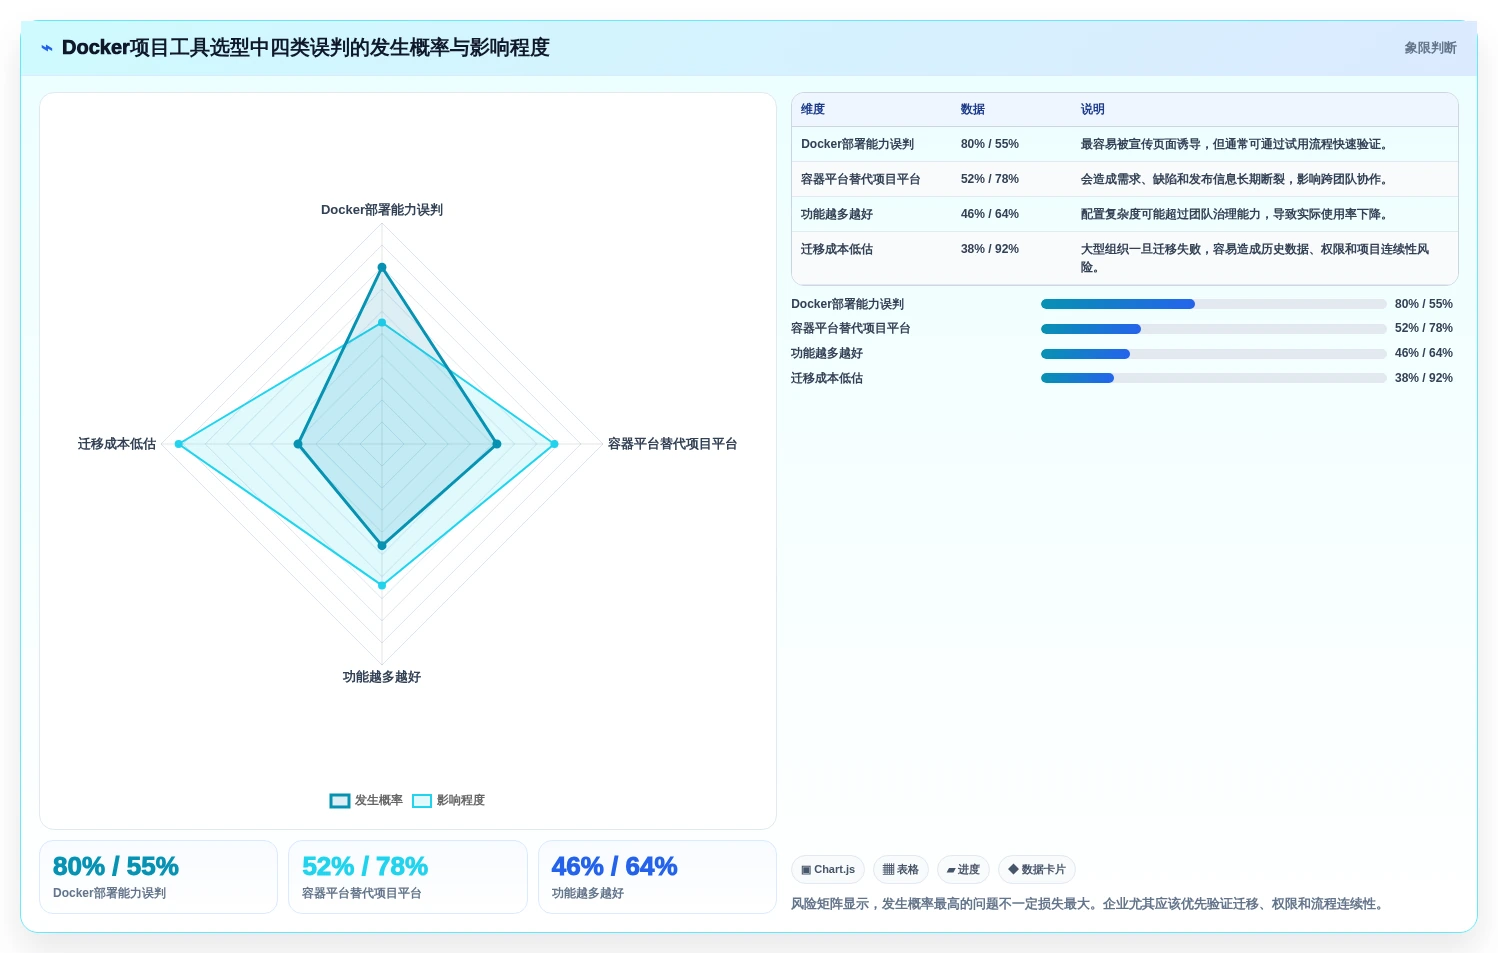Open the 80% / 55% stat card
Image resolution: width=1498 pixels, height=953 pixels.
(158, 877)
